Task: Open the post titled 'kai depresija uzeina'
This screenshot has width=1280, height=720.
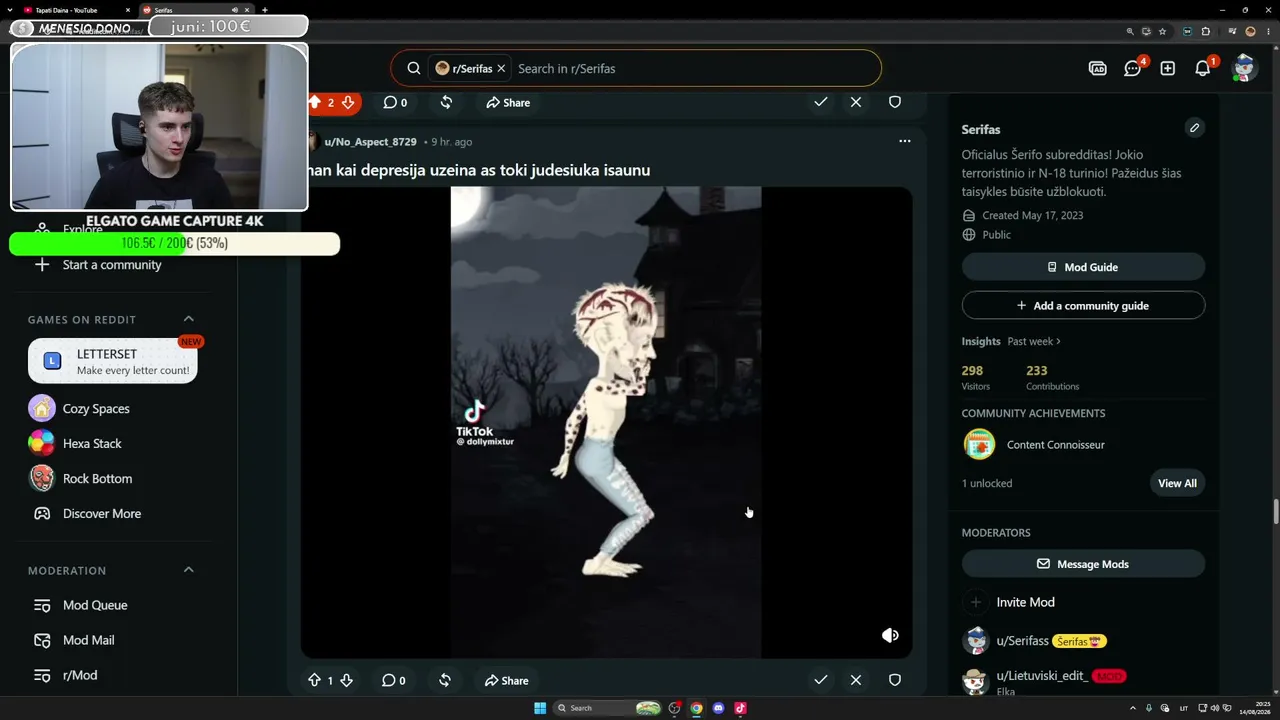Action: [x=479, y=170]
